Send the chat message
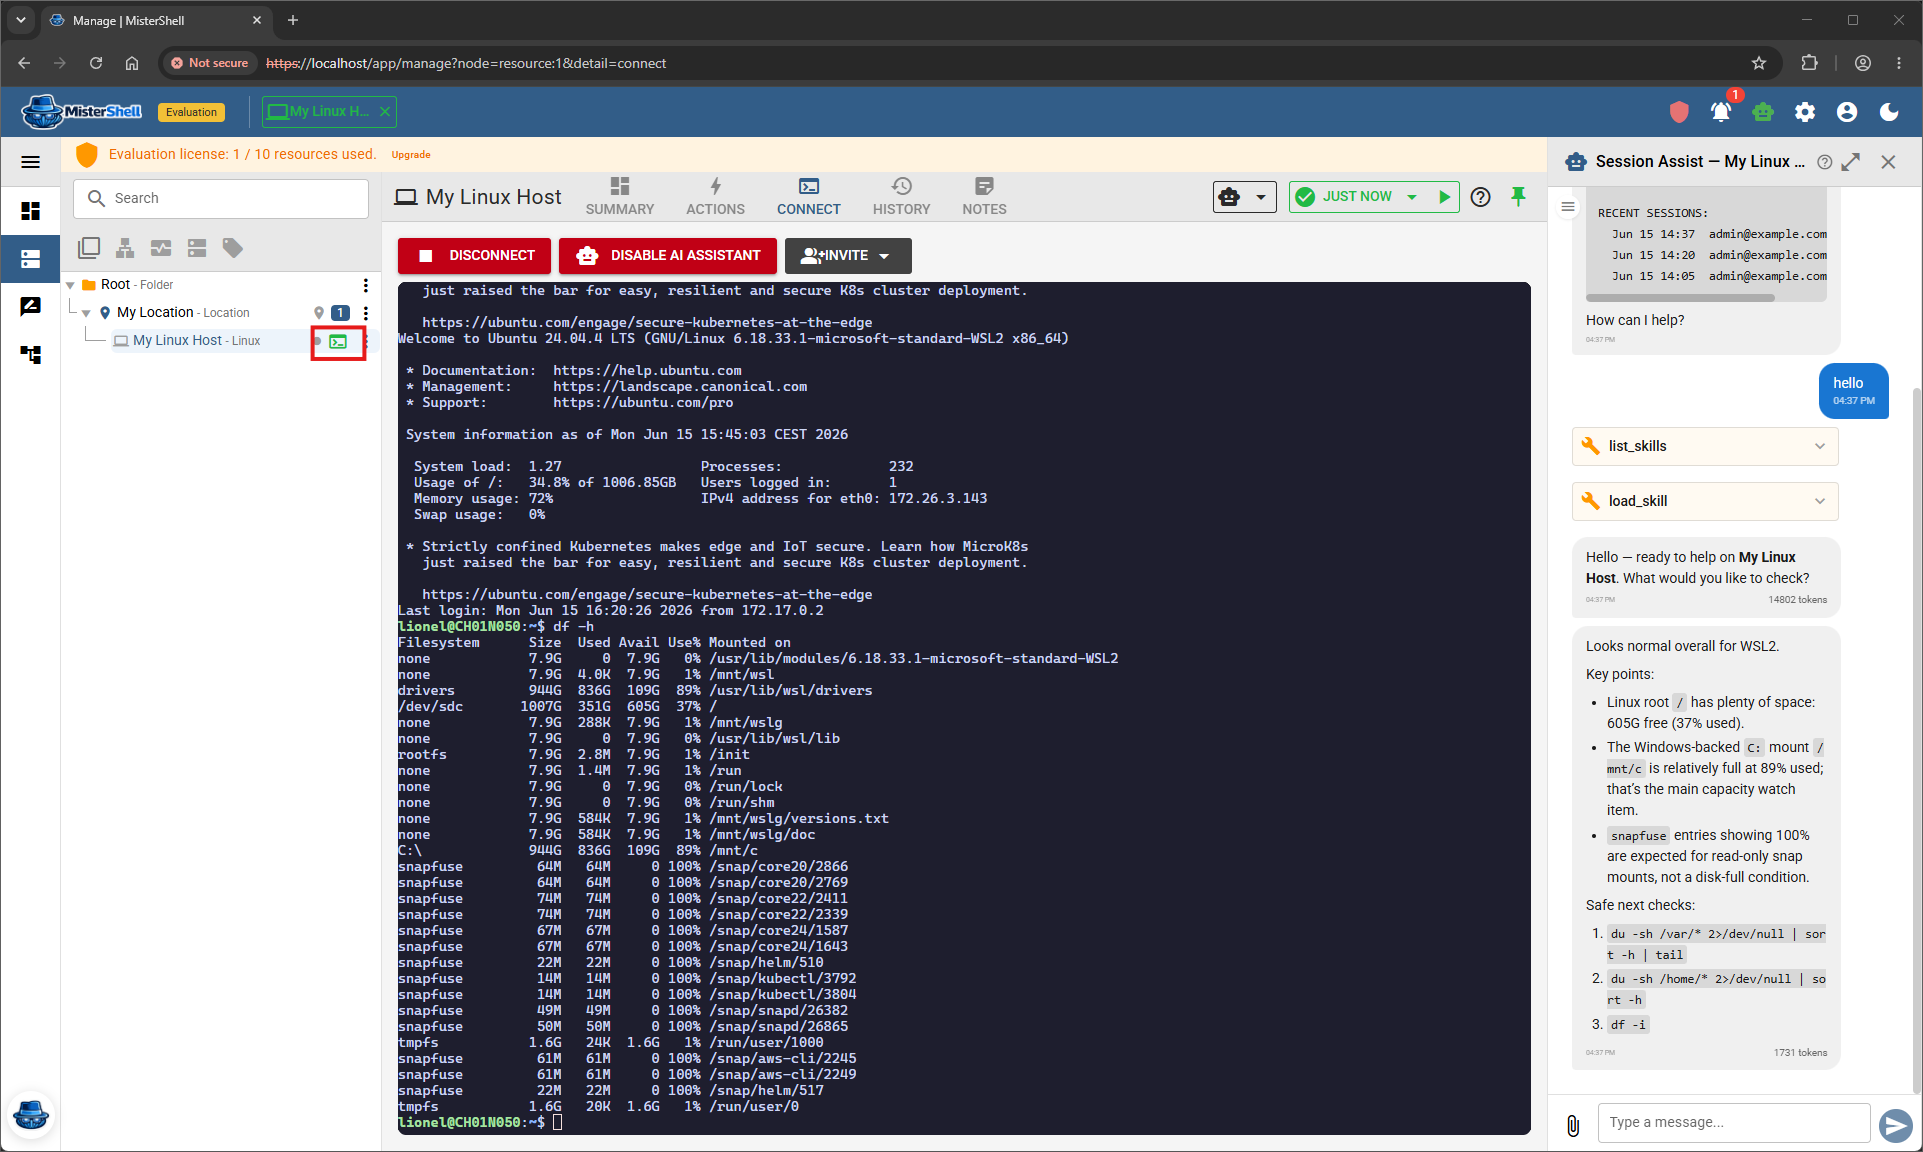The width and height of the screenshot is (1923, 1152). [x=1895, y=1125]
